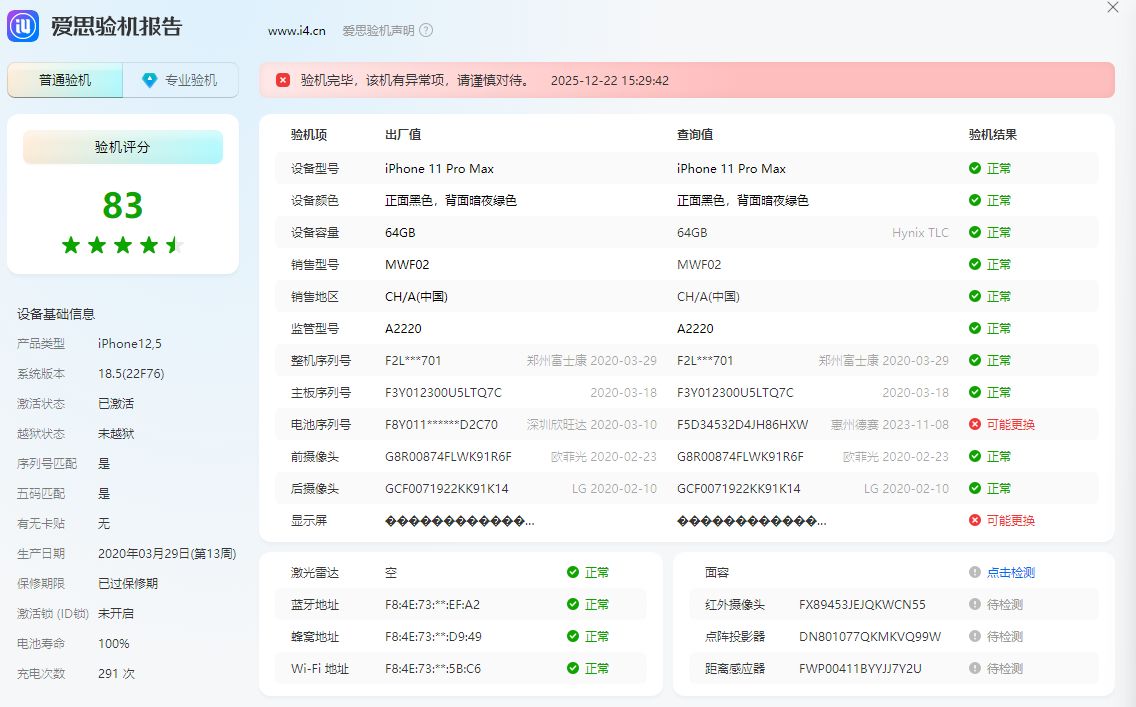Viewport: 1136px width, 707px height.
Task: Click the 验机评分 header button
Action: coord(122,147)
